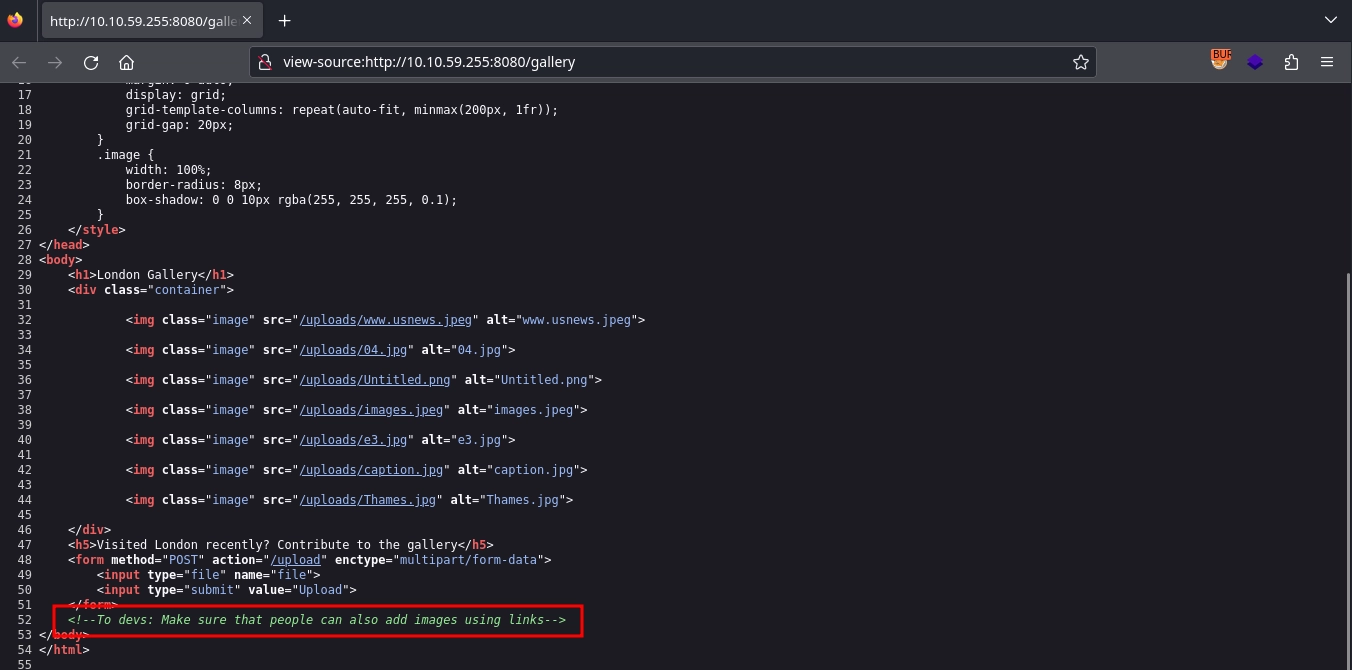Viewport: 1352px width, 670px height.
Task: Open the /uploads/Thames.jpg link
Action: coord(367,500)
